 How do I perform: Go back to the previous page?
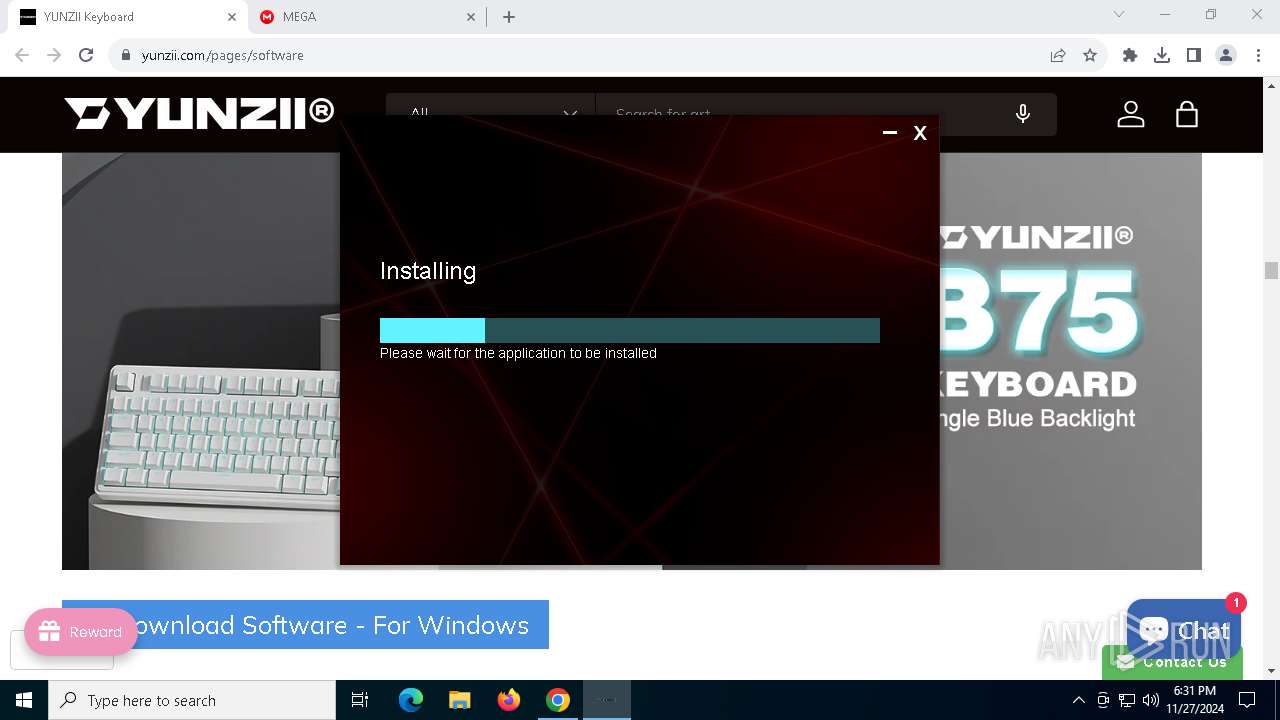click(22, 55)
